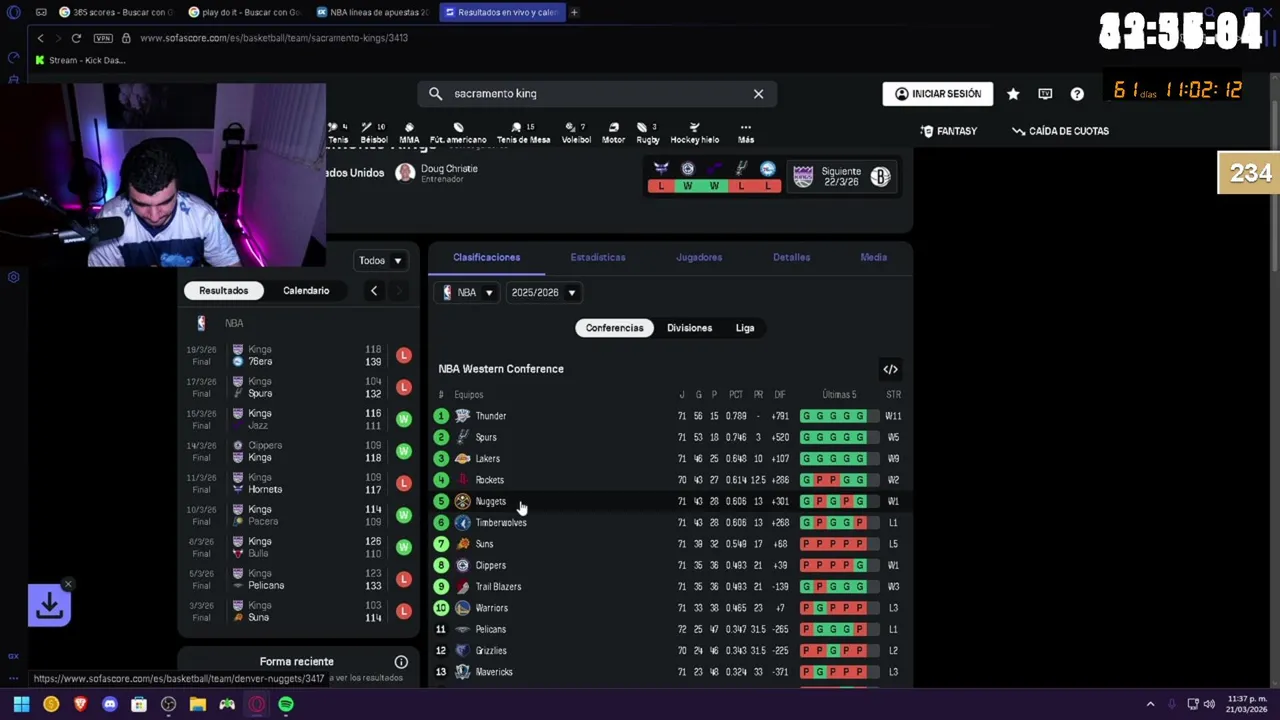Viewport: 1280px width, 720px height.
Task: Select Tenis sport
Action: click(338, 133)
